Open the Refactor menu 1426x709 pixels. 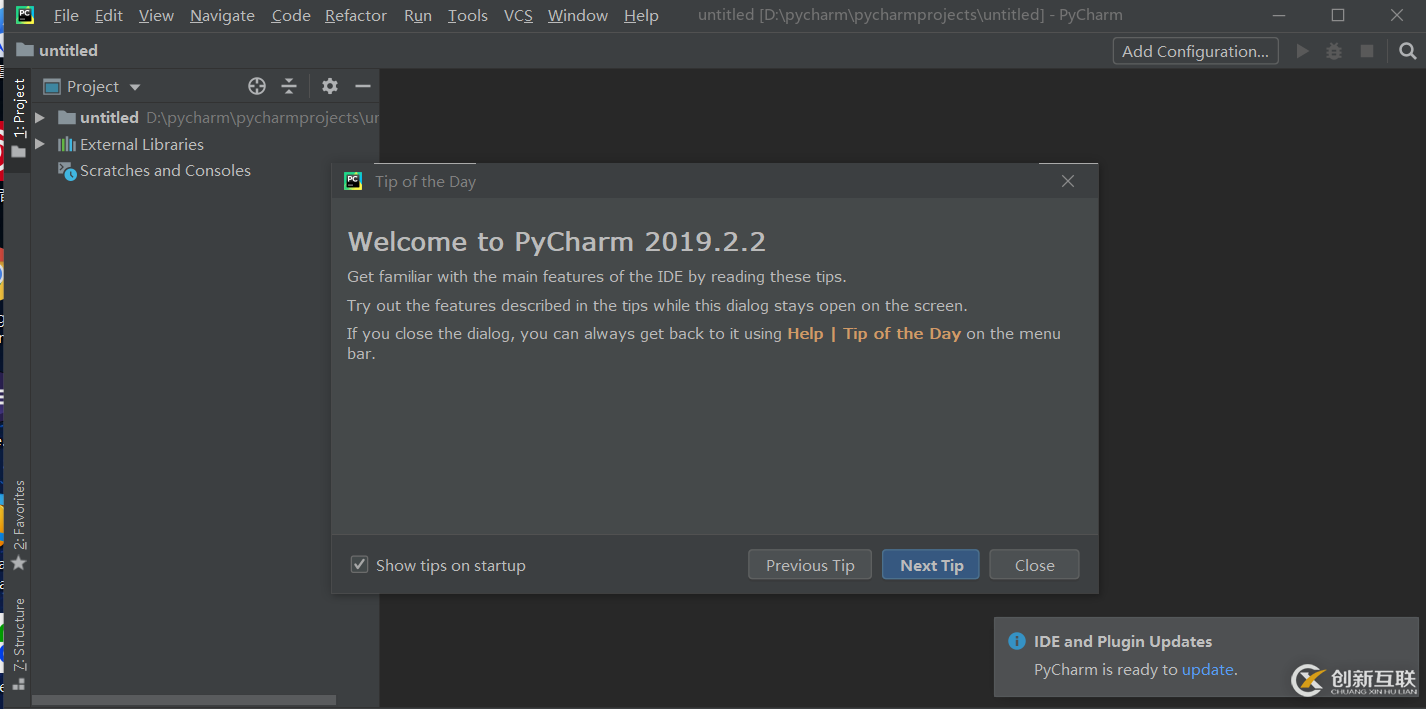tap(356, 15)
